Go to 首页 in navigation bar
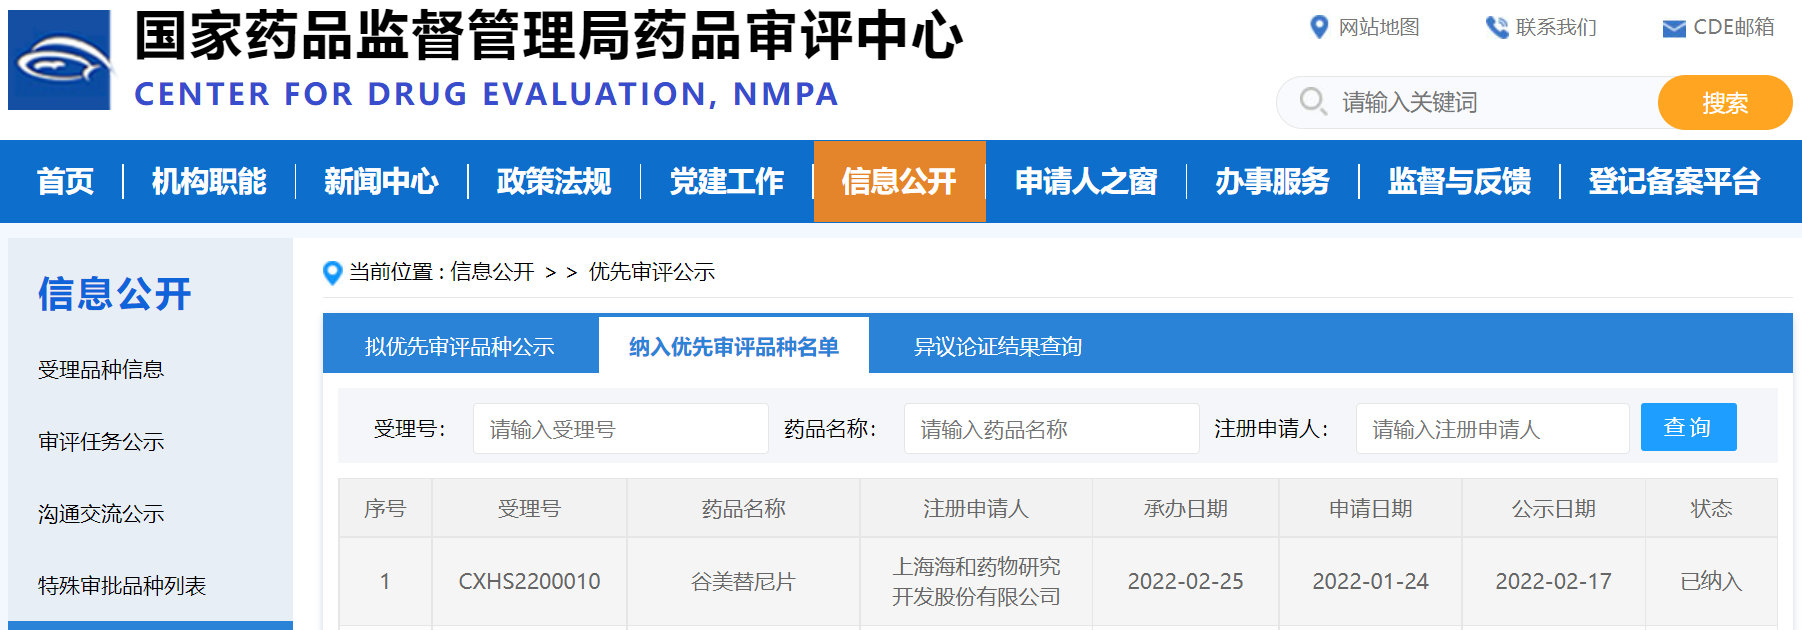The image size is (1802, 630). coord(65,181)
